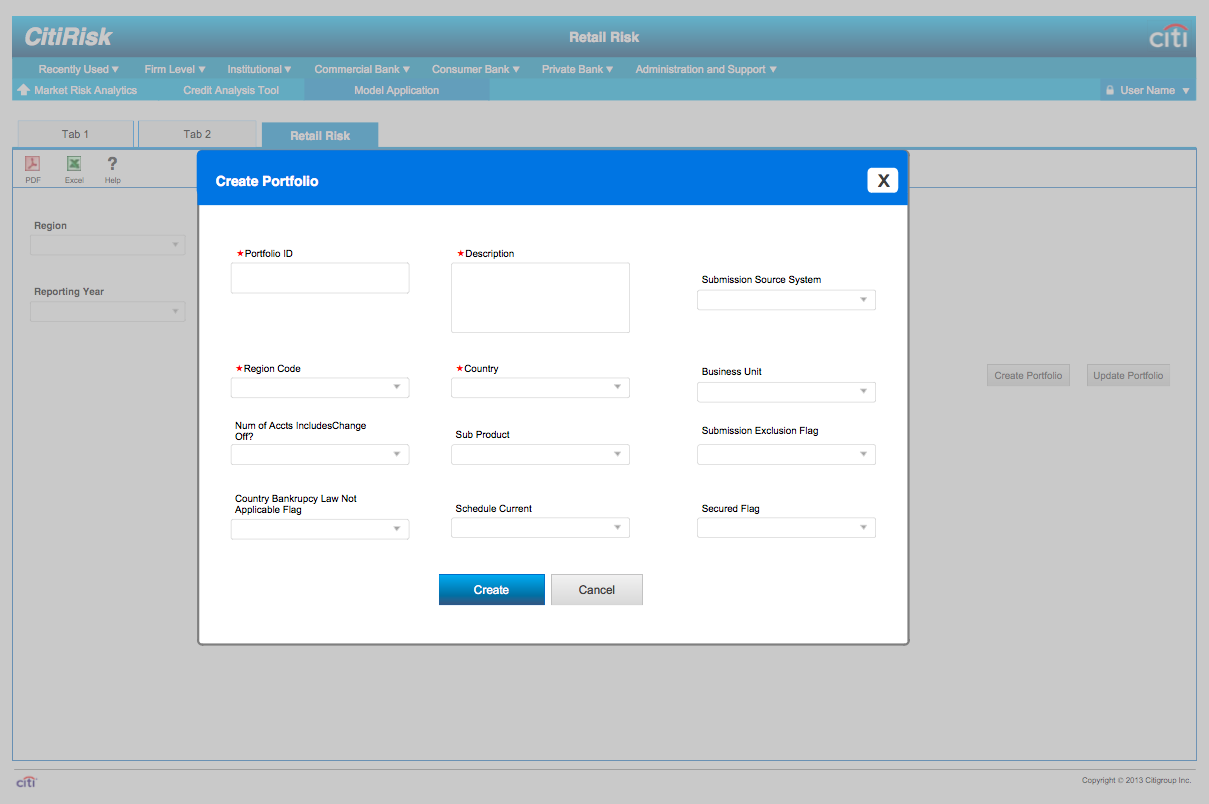The width and height of the screenshot is (1209, 804).
Task: Switch to Tab 2
Action: click(197, 134)
